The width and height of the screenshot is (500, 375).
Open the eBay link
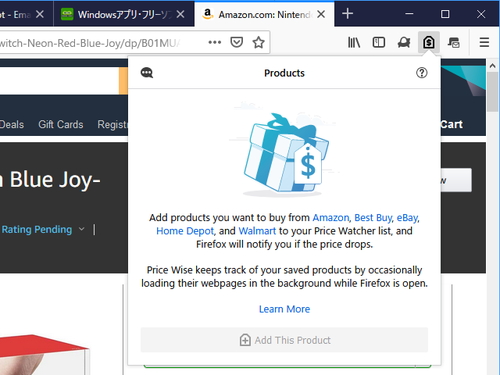coord(407,218)
